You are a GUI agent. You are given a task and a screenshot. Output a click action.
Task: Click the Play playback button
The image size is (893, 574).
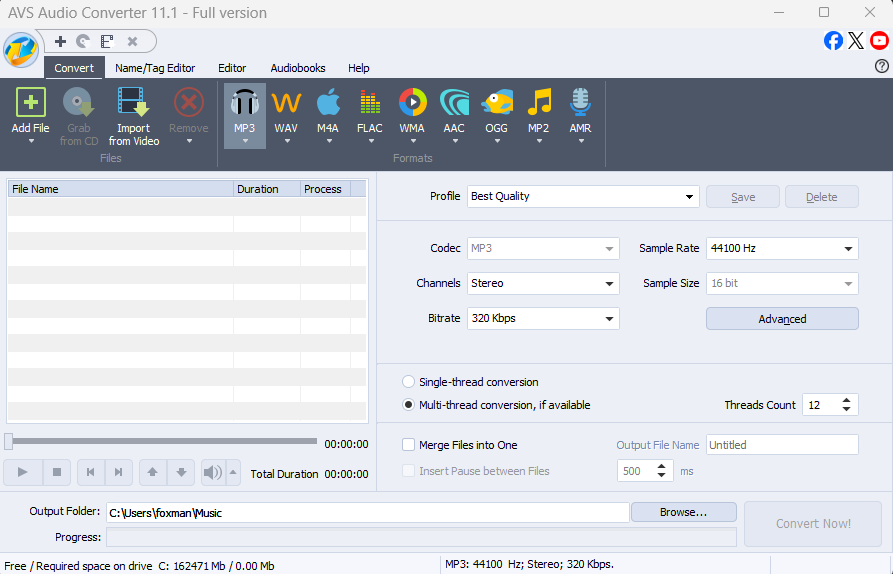tap(23, 472)
